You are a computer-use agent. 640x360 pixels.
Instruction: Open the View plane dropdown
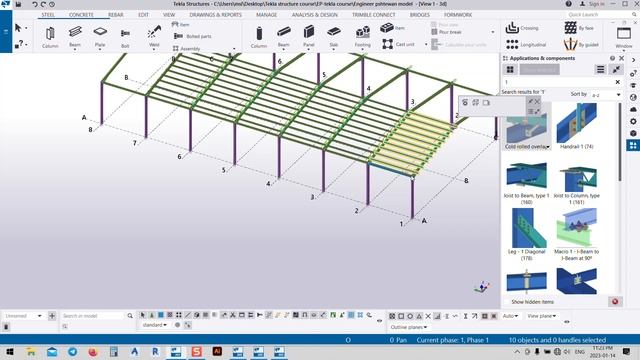coord(541,316)
